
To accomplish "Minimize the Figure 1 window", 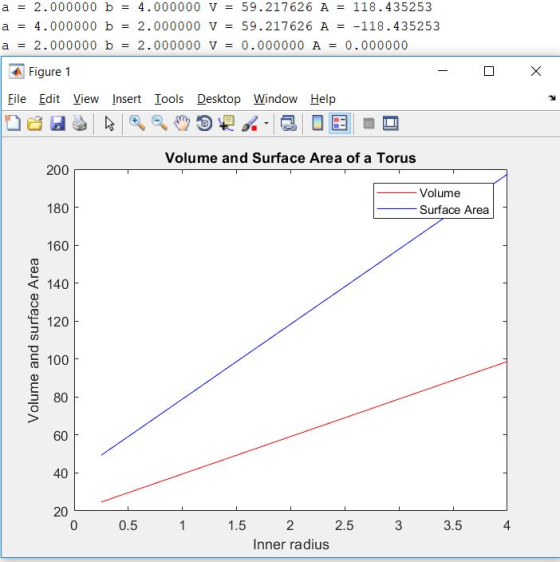I will [443, 71].
